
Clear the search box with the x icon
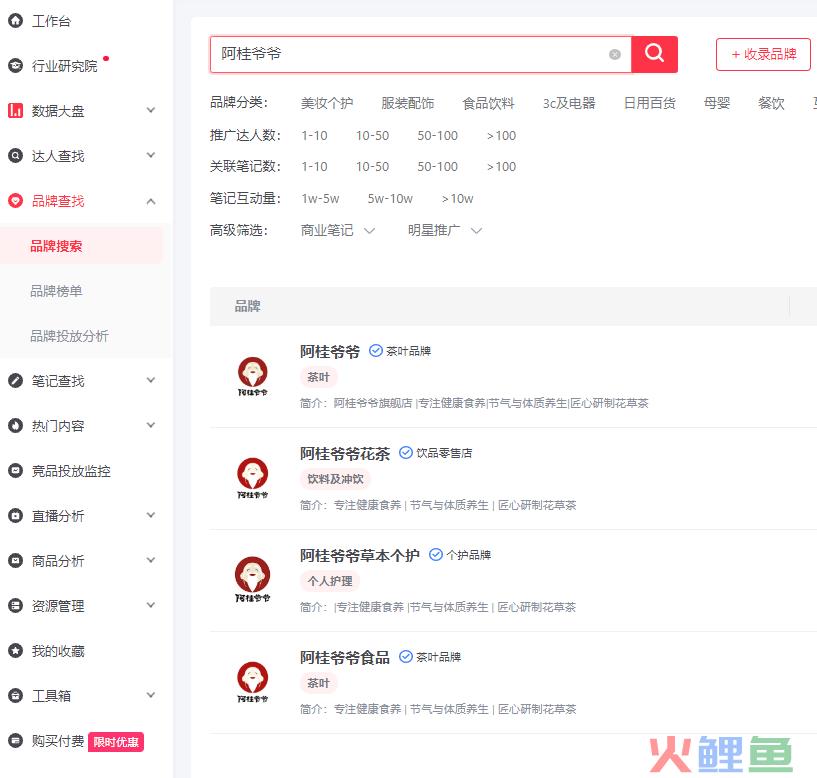pos(615,54)
